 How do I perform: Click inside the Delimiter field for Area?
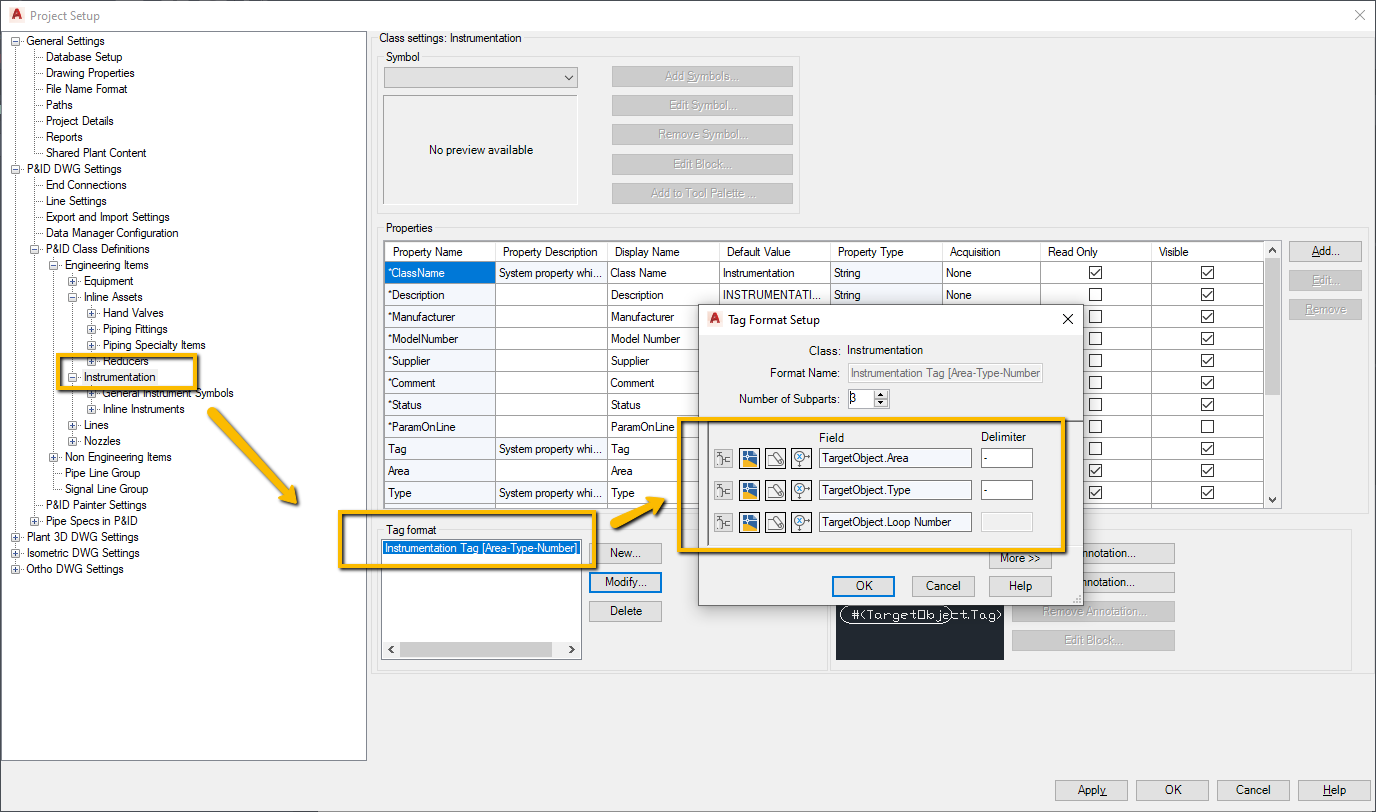(1007, 458)
